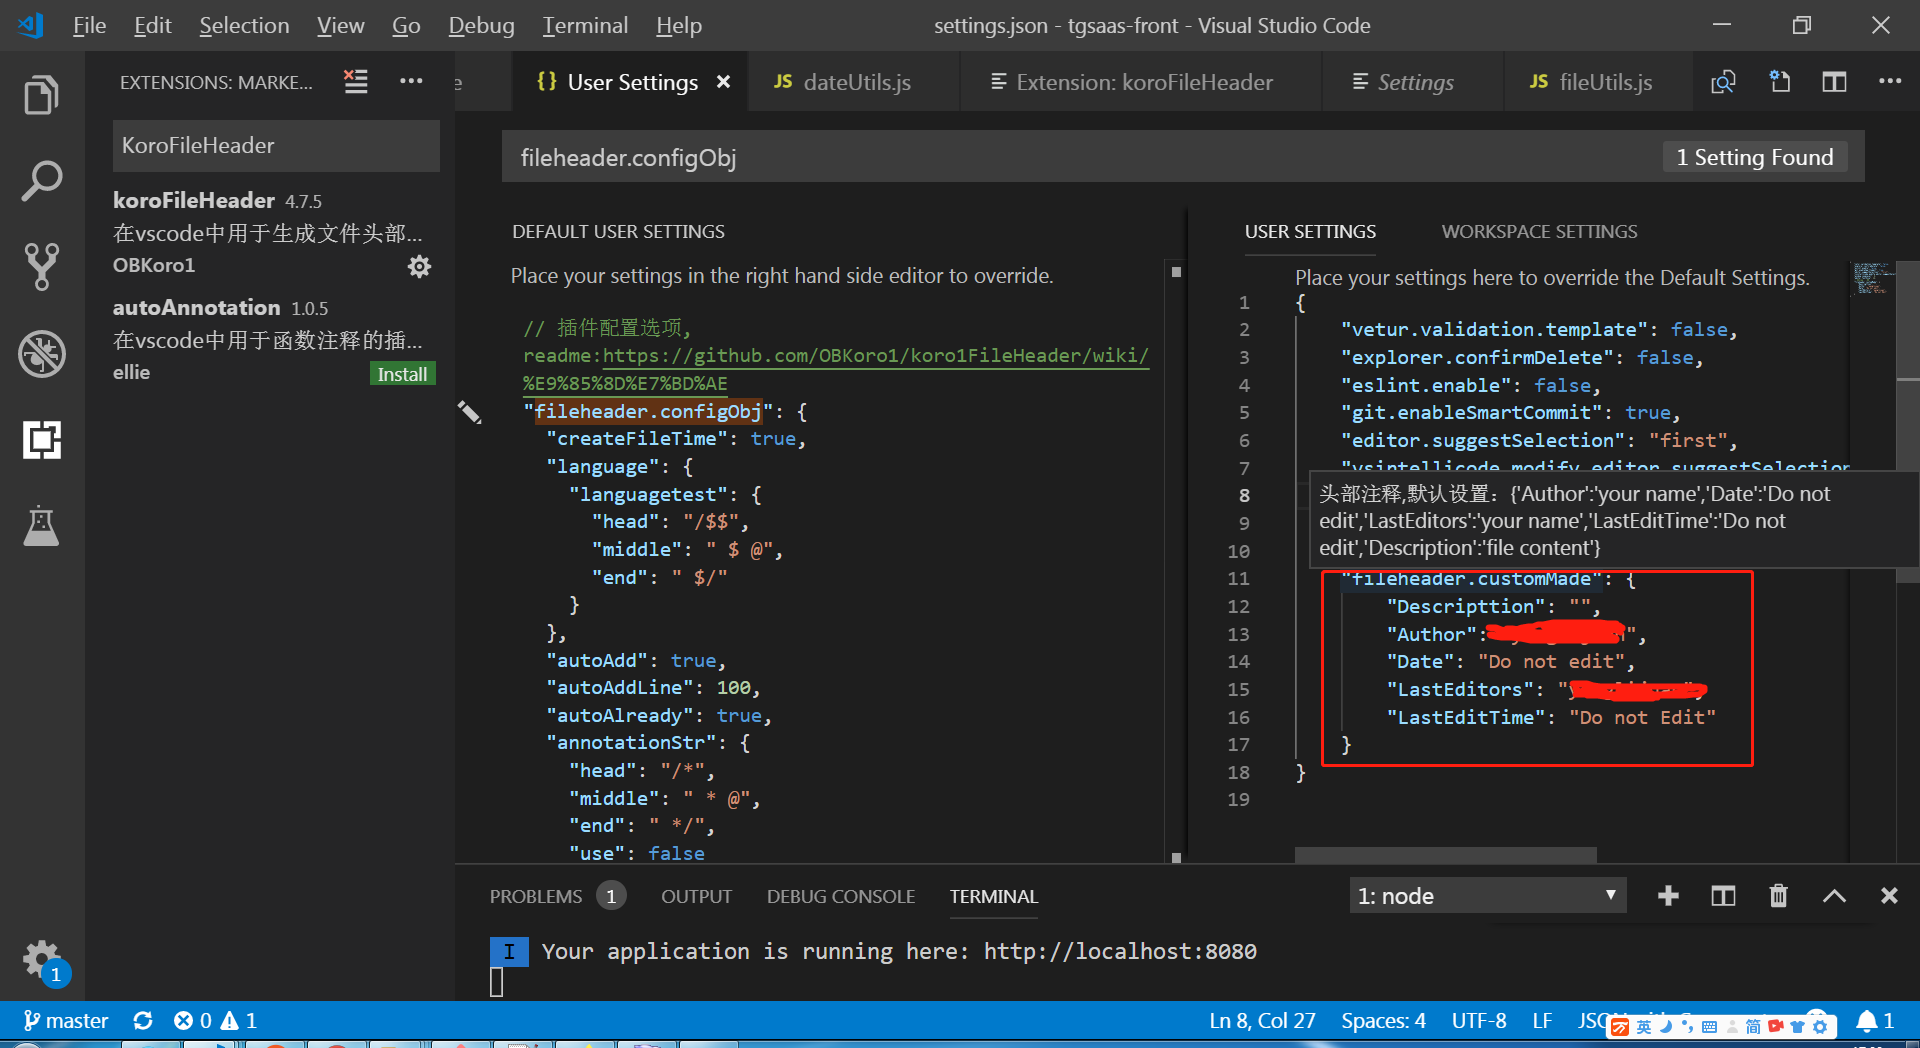
Task: Click the synchronize changes icon
Action: coord(143,1021)
